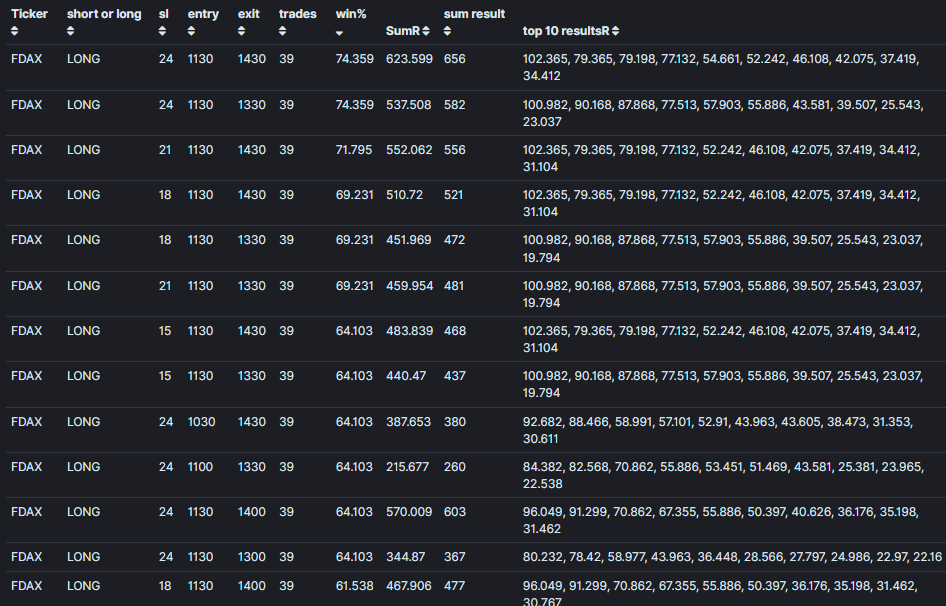The image size is (946, 606).
Task: Click the Ticker column header label
Action: [x=29, y=14]
